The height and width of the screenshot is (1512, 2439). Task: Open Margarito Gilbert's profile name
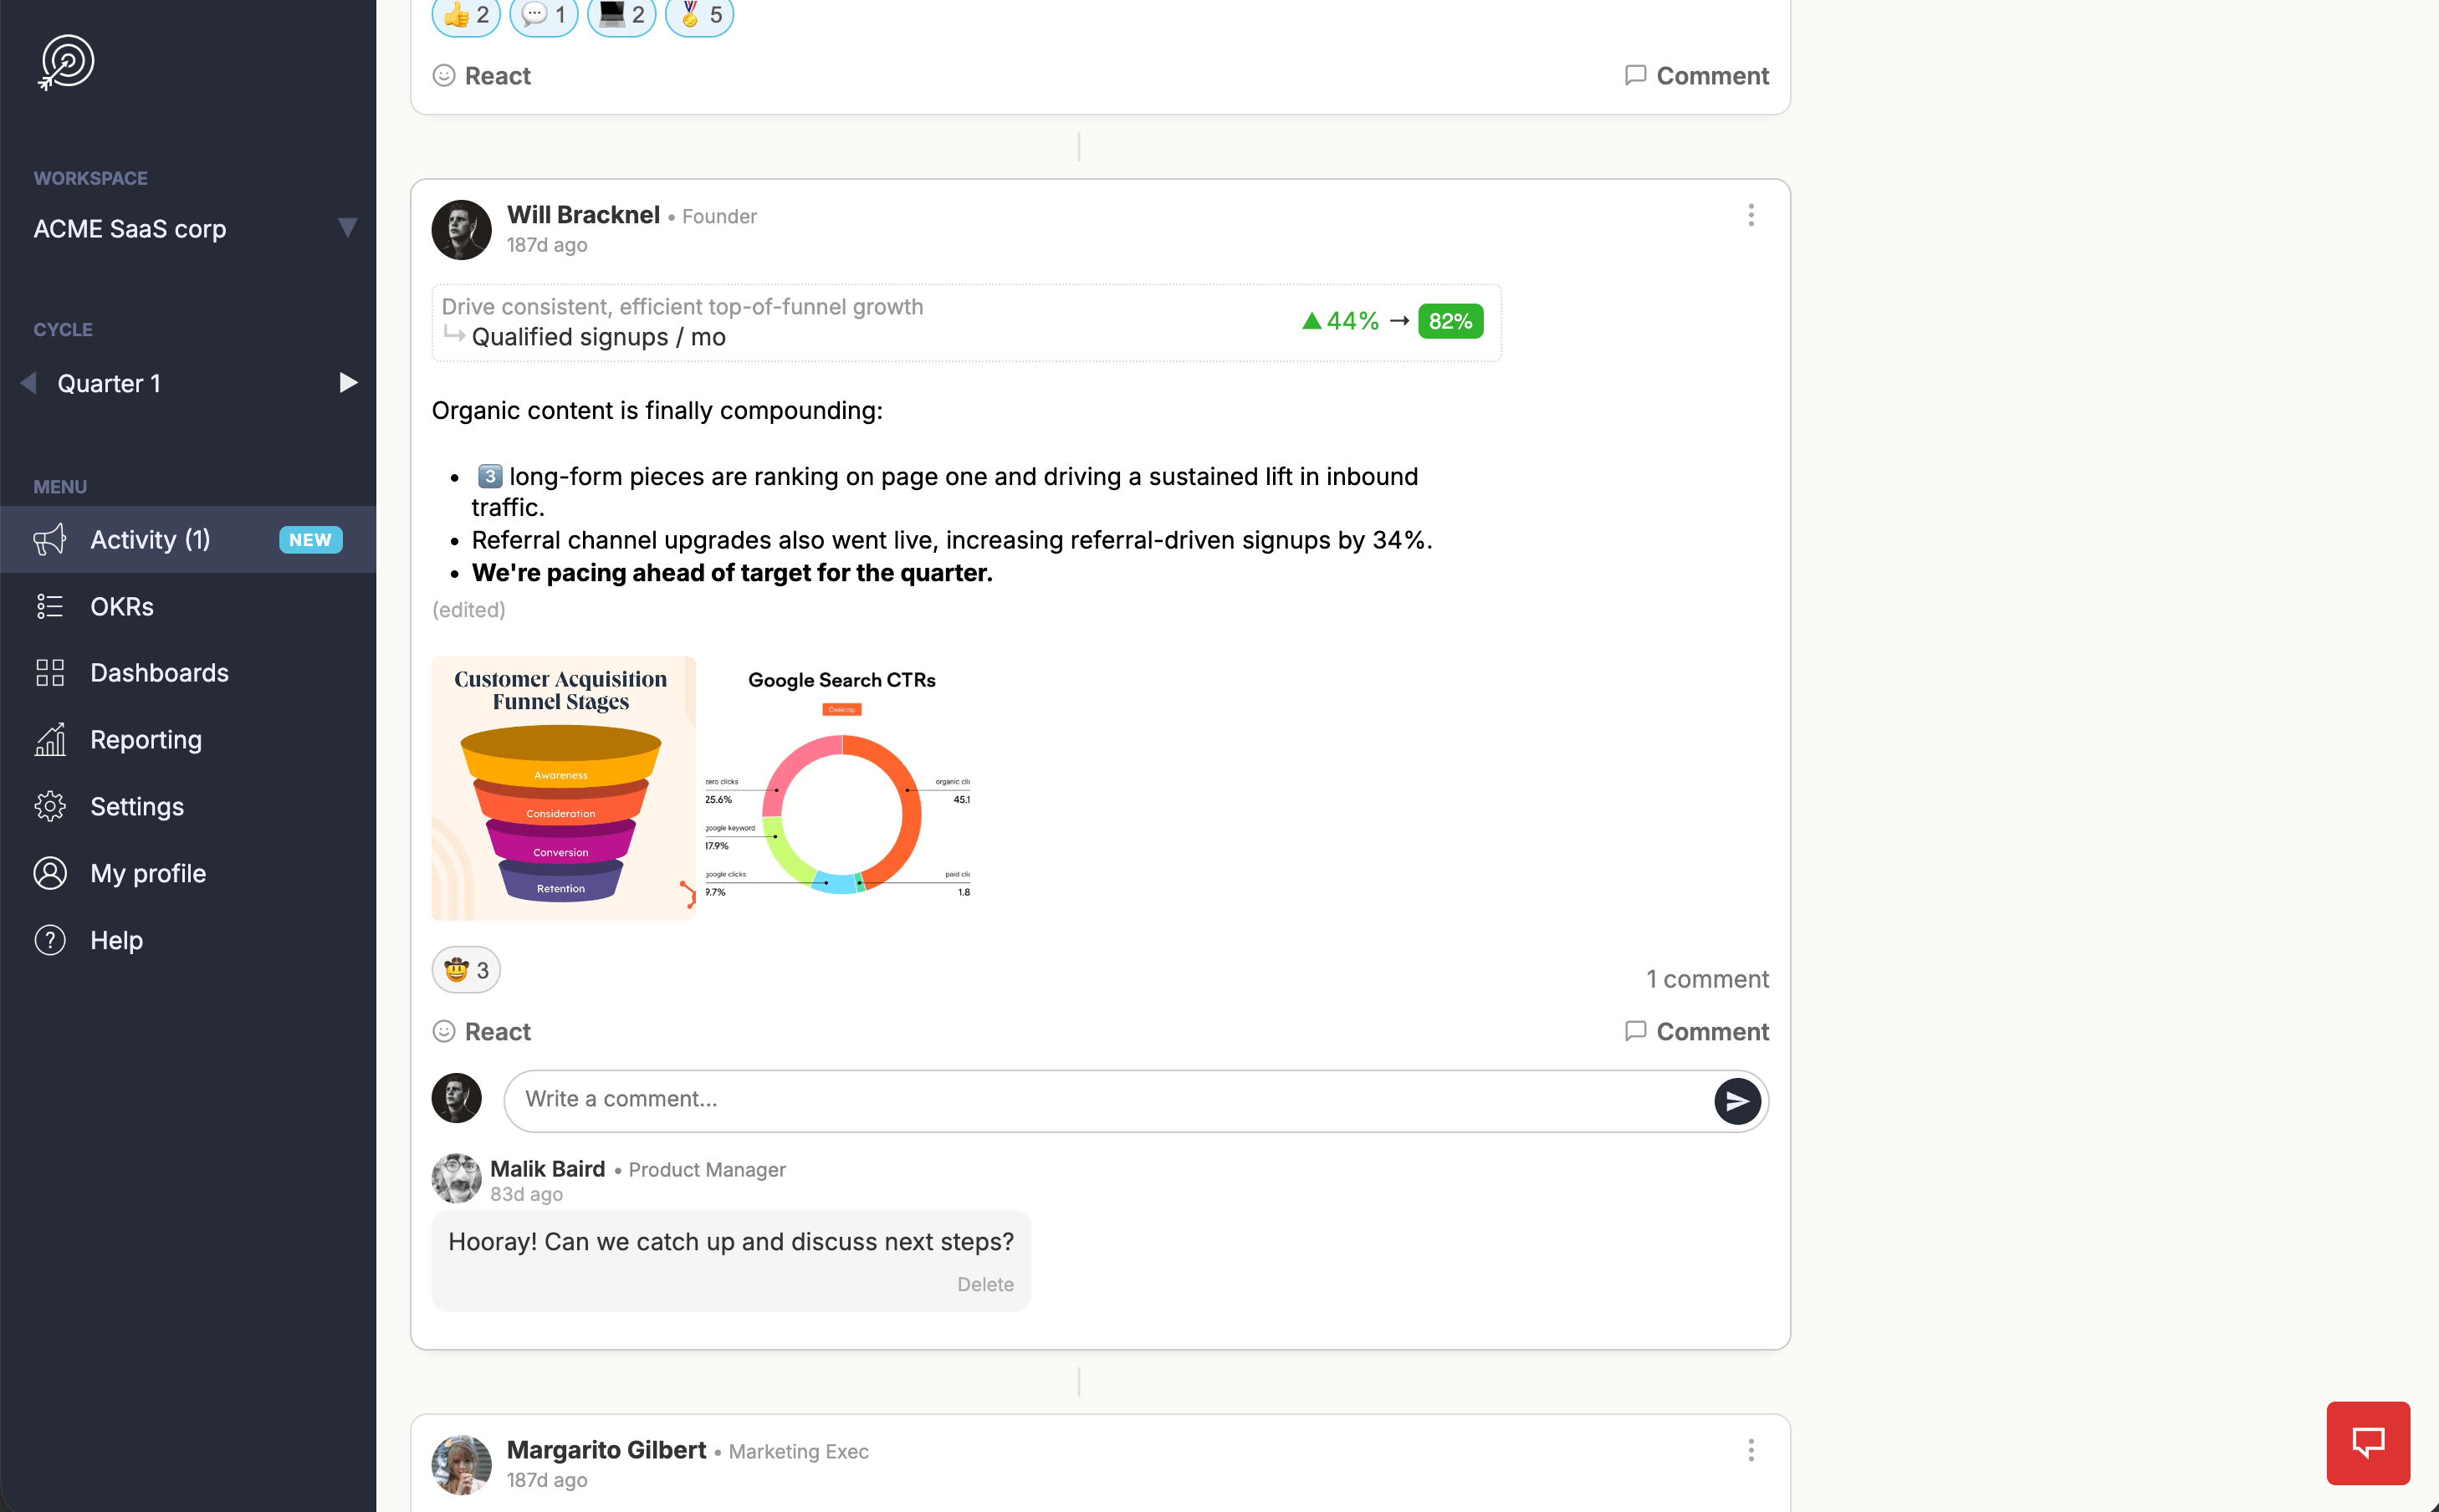coord(607,1450)
